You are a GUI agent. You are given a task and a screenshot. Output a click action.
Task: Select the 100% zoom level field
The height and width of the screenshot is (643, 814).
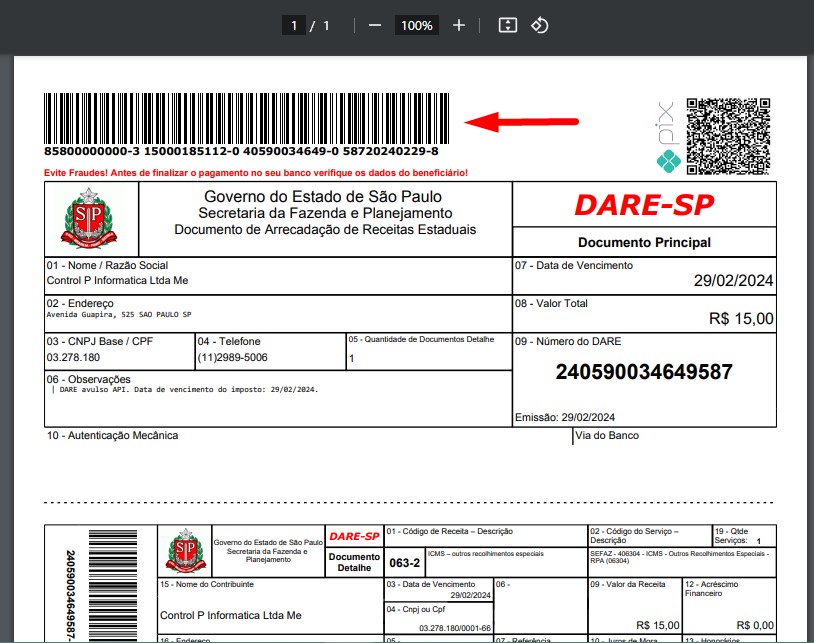(x=416, y=25)
